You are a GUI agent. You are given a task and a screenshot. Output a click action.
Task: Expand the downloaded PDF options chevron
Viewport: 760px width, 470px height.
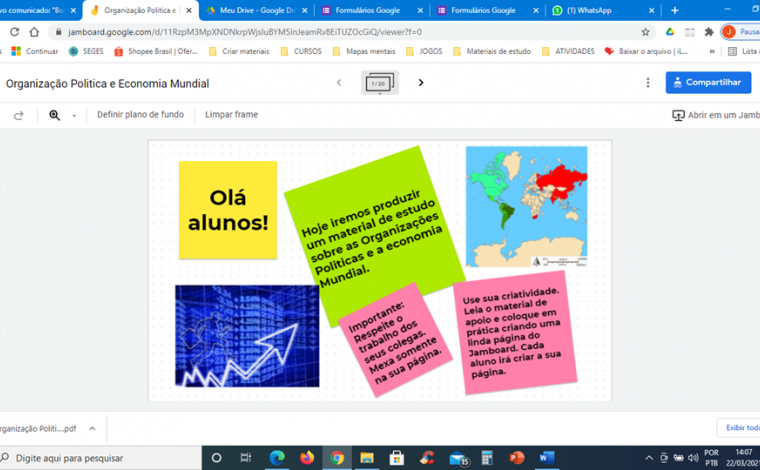coord(93,428)
